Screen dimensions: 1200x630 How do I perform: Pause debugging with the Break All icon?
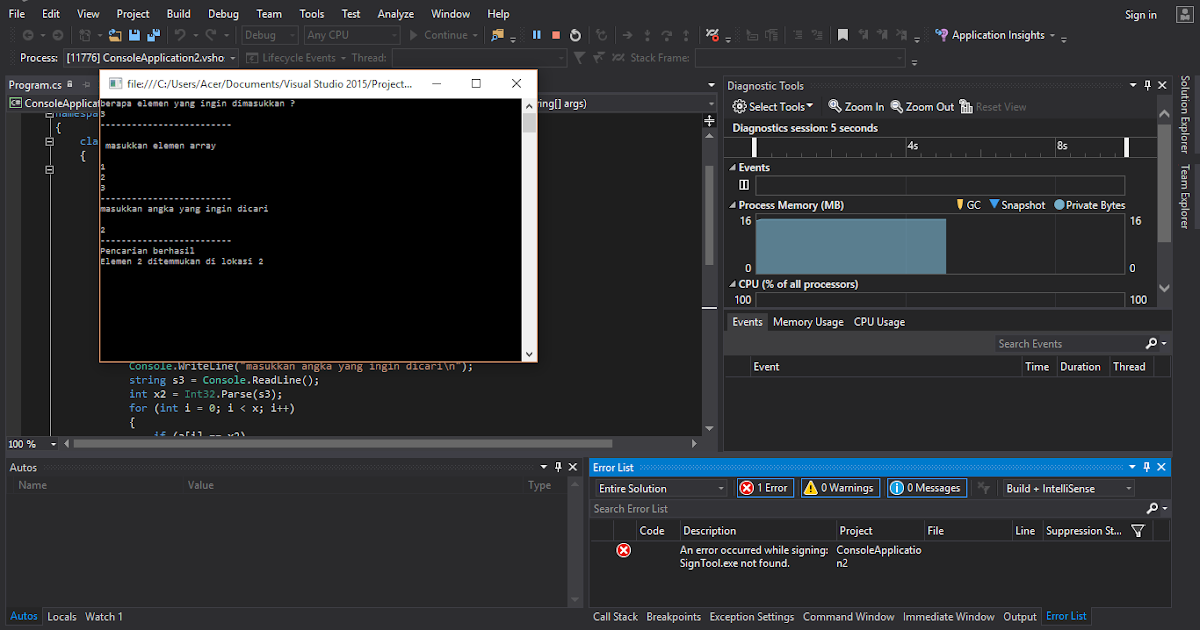click(537, 35)
